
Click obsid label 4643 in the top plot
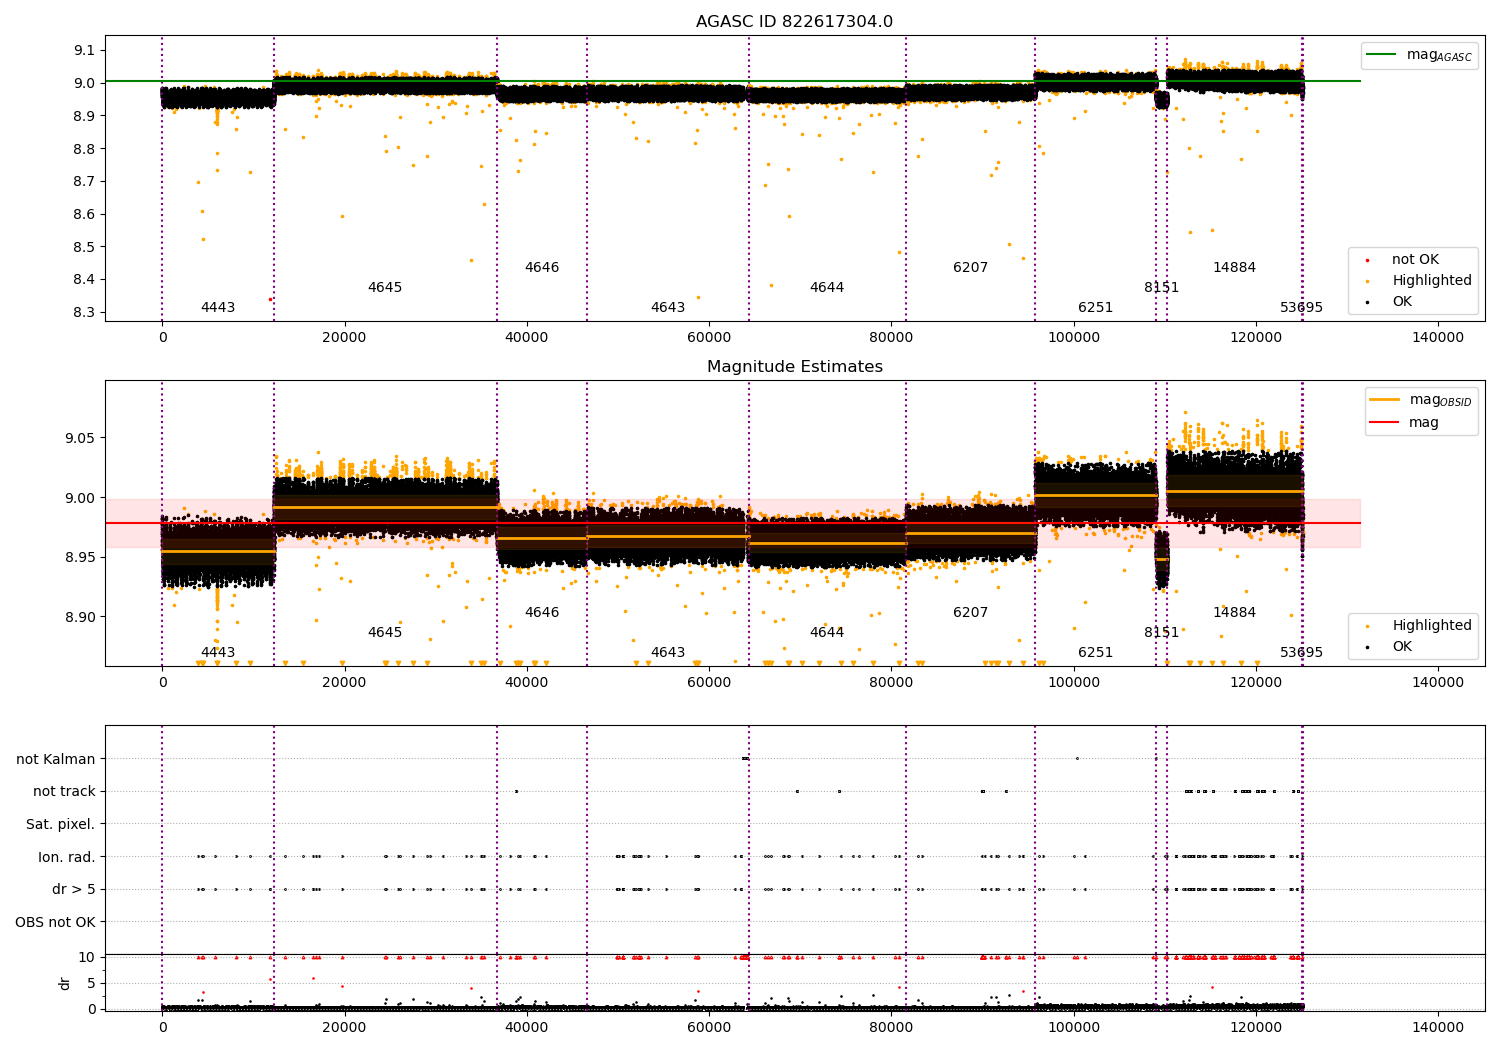668,308
